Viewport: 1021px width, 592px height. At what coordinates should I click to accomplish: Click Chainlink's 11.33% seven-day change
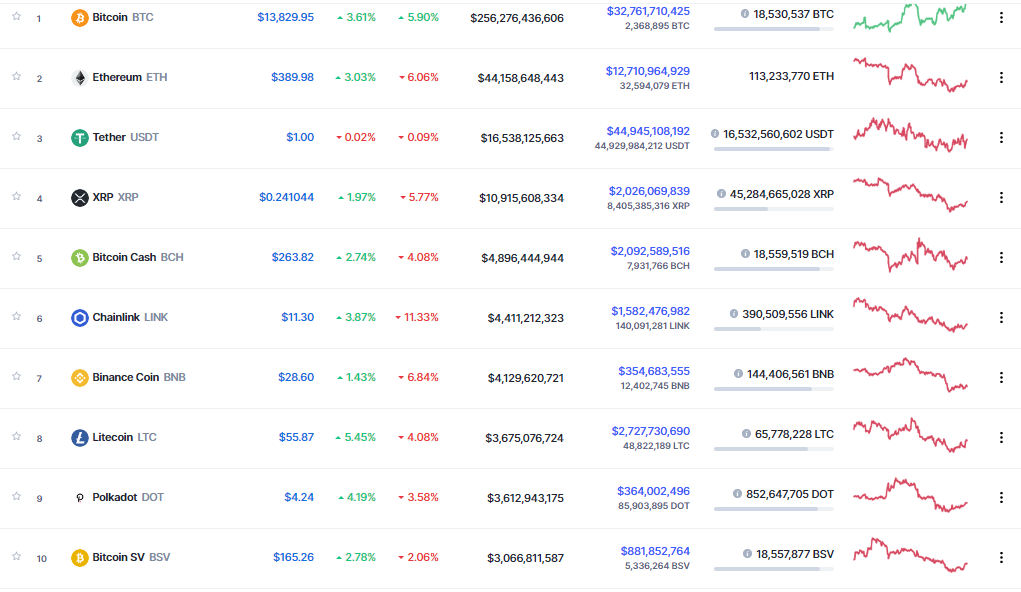click(417, 317)
